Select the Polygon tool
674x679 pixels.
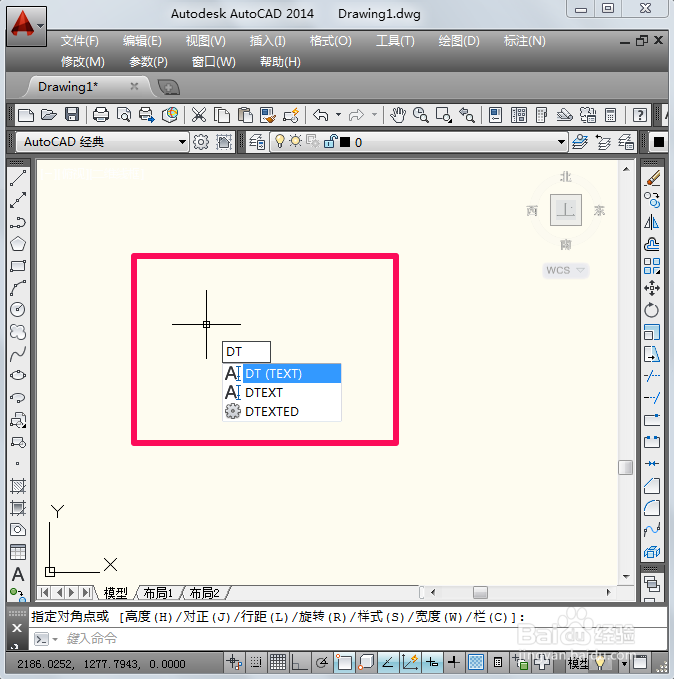(18, 244)
